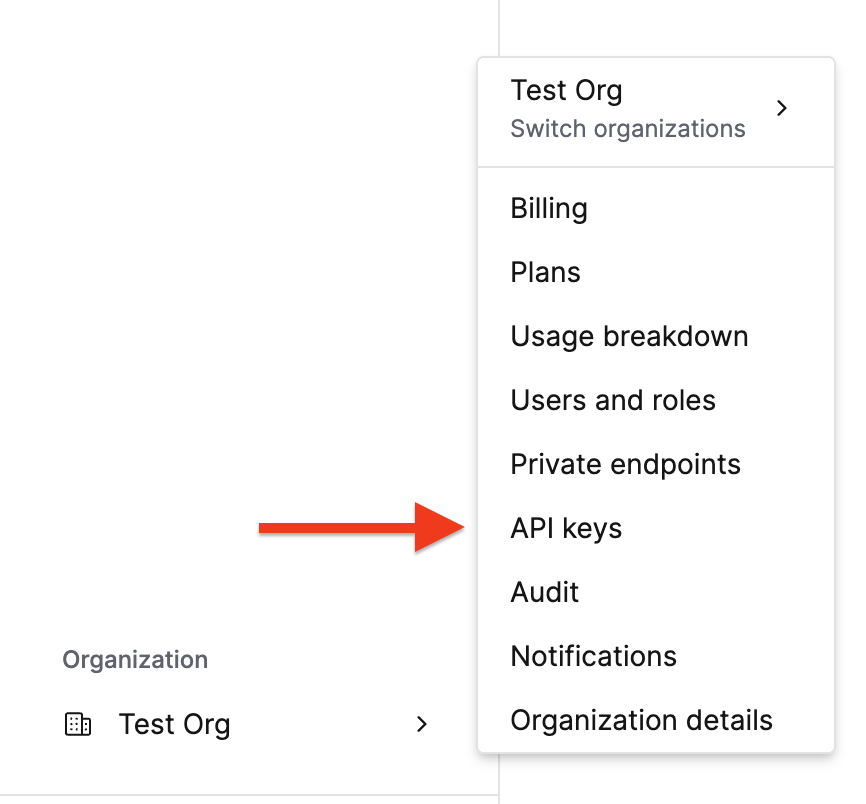The width and height of the screenshot is (866, 804).
Task: Click the Switch organizations subtitle text
Action: 628,129
